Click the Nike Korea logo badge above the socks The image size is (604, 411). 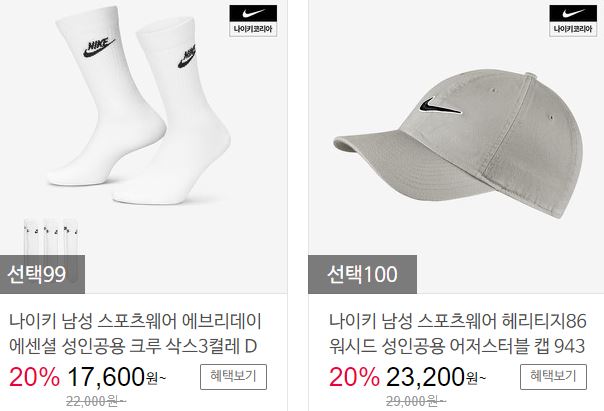pyautogui.click(x=253, y=21)
